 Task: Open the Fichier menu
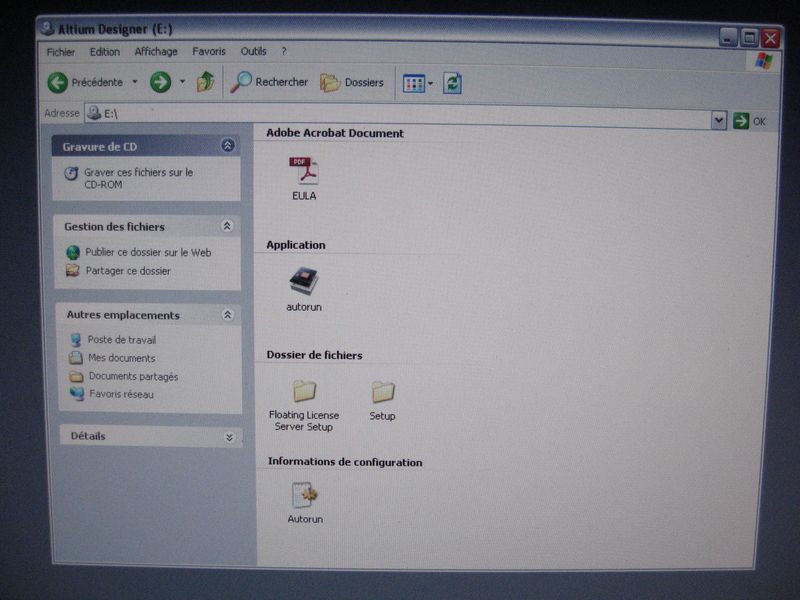[60, 52]
